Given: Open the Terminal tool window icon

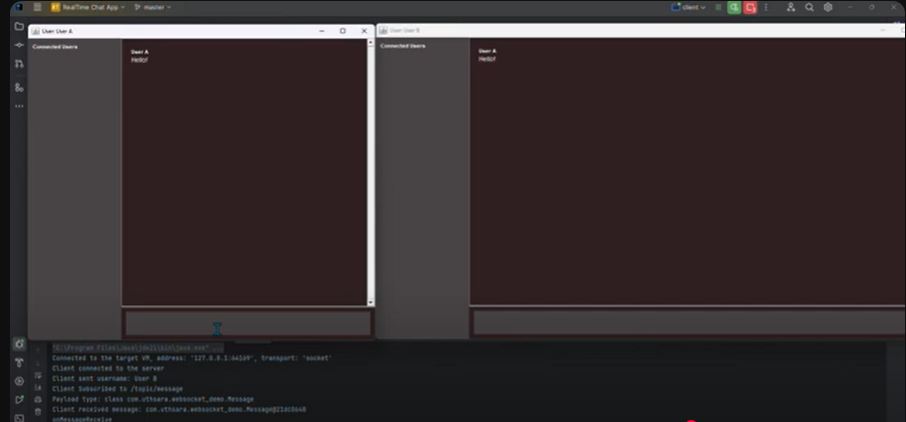Looking at the screenshot, I should point(19,417).
